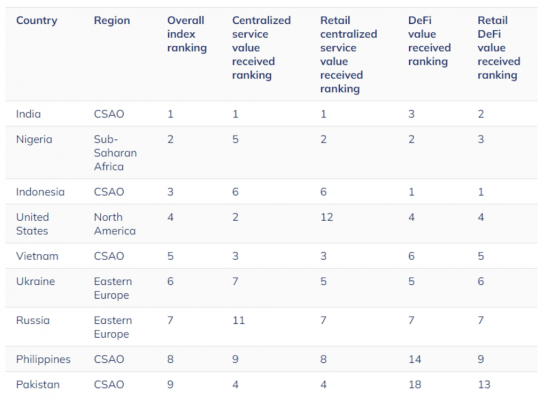Image resolution: width=540 pixels, height=400 pixels.
Task: Select the Nigeria country cell
Action: click(x=34, y=140)
